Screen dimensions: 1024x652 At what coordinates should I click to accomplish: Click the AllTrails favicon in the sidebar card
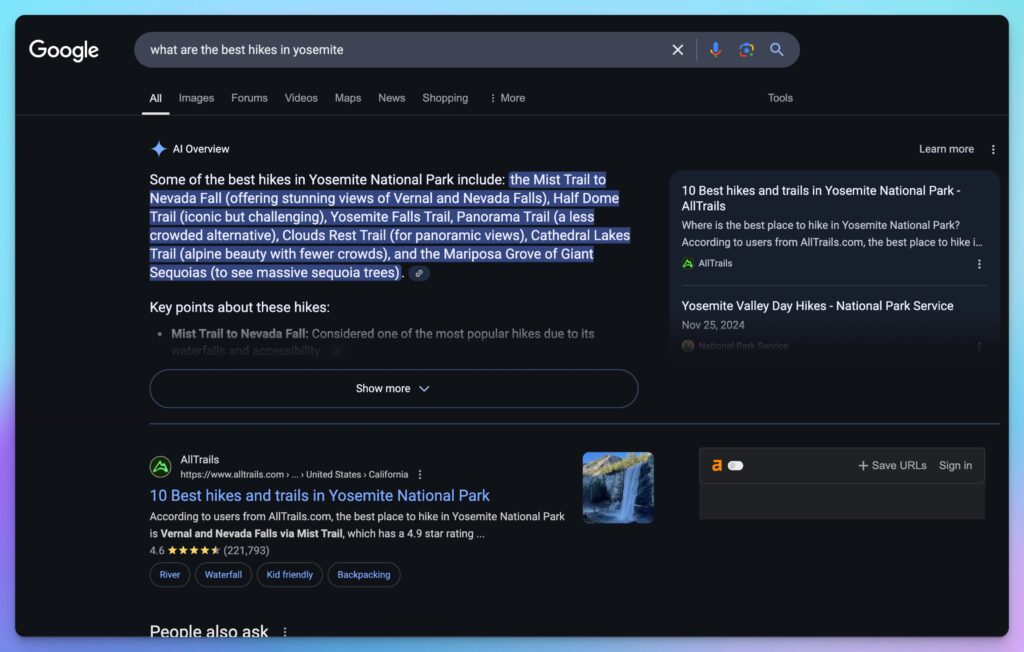[687, 264]
